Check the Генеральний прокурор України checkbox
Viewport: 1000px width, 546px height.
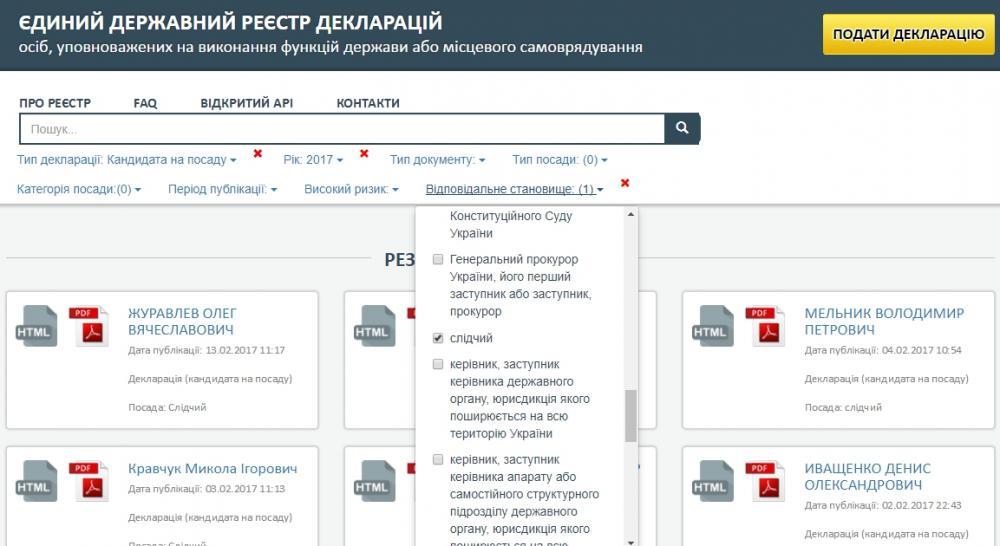point(438,260)
